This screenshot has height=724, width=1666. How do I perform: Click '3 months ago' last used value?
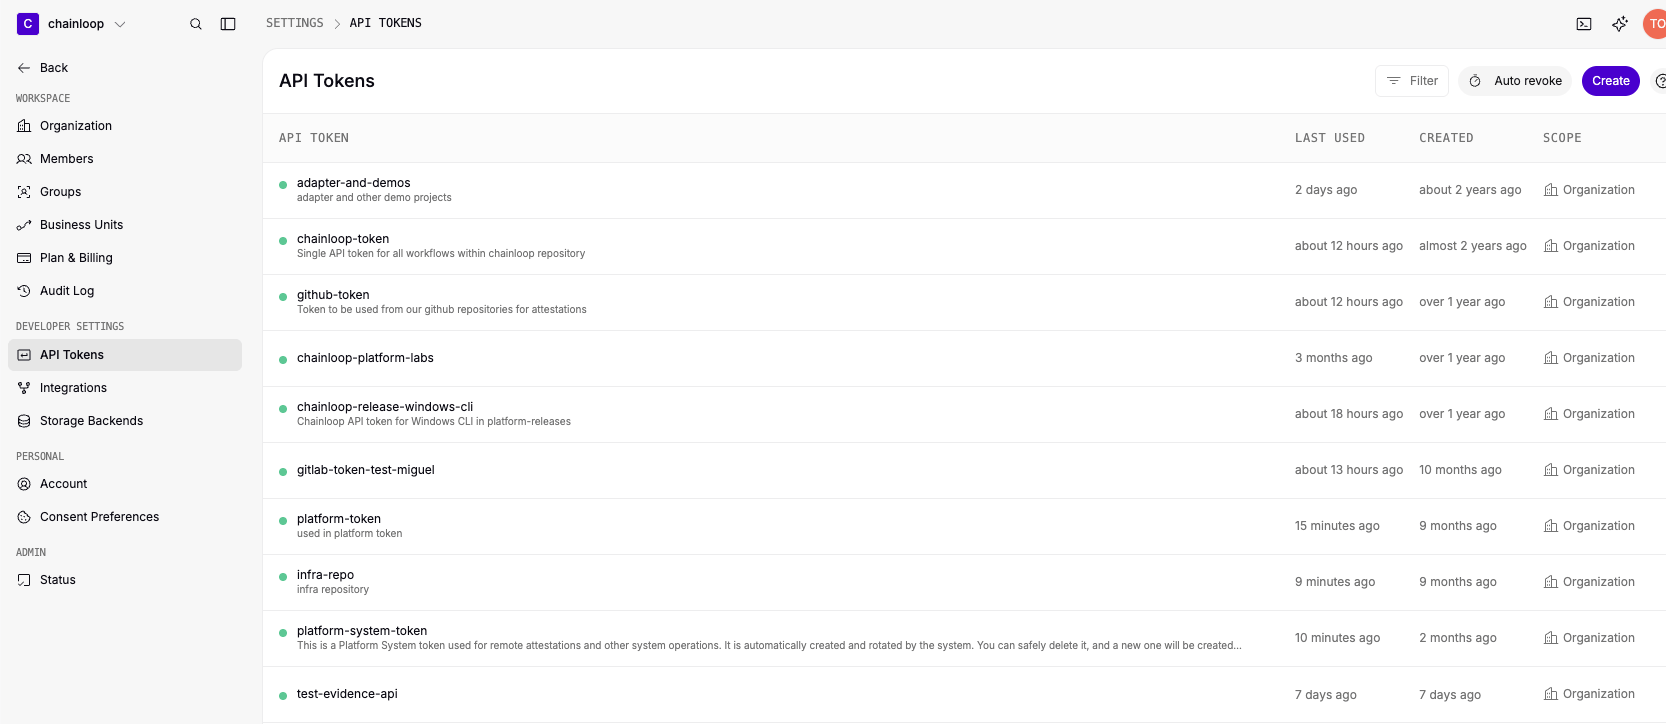click(x=1333, y=358)
